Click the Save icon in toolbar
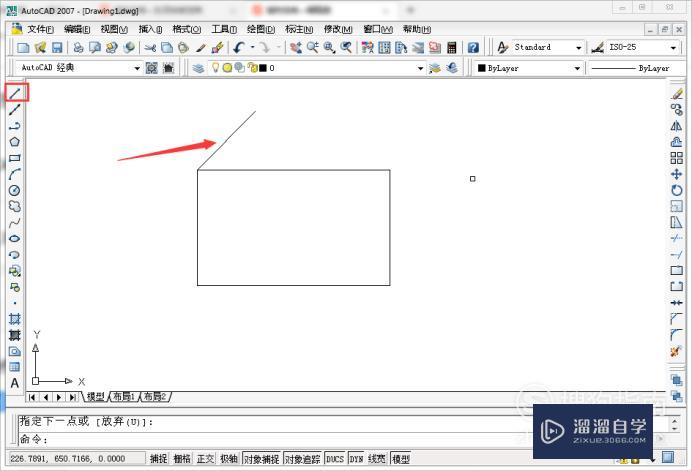 click(x=57, y=47)
